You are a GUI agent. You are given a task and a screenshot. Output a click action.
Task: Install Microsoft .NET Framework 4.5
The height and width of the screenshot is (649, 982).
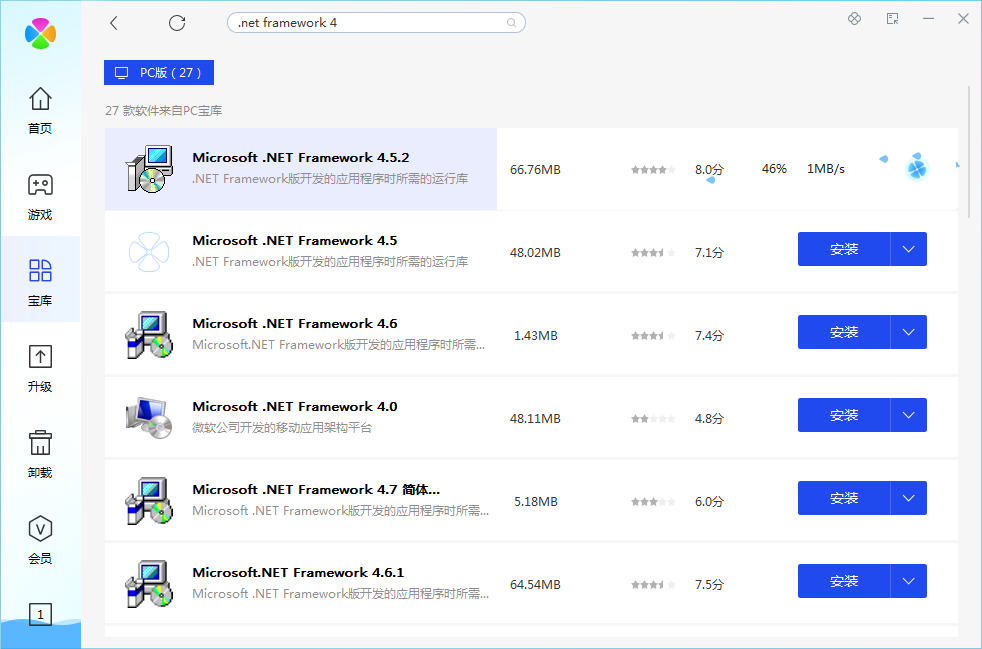point(844,249)
